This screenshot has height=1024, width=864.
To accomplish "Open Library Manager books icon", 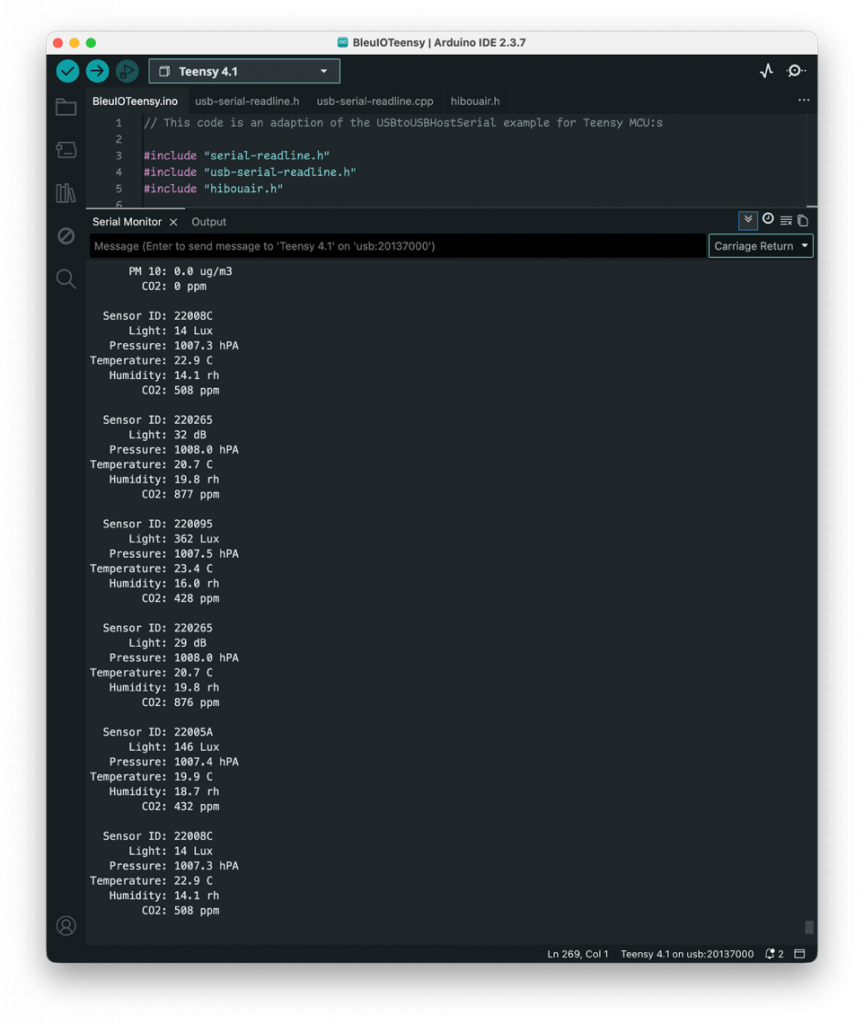I will tap(66, 193).
